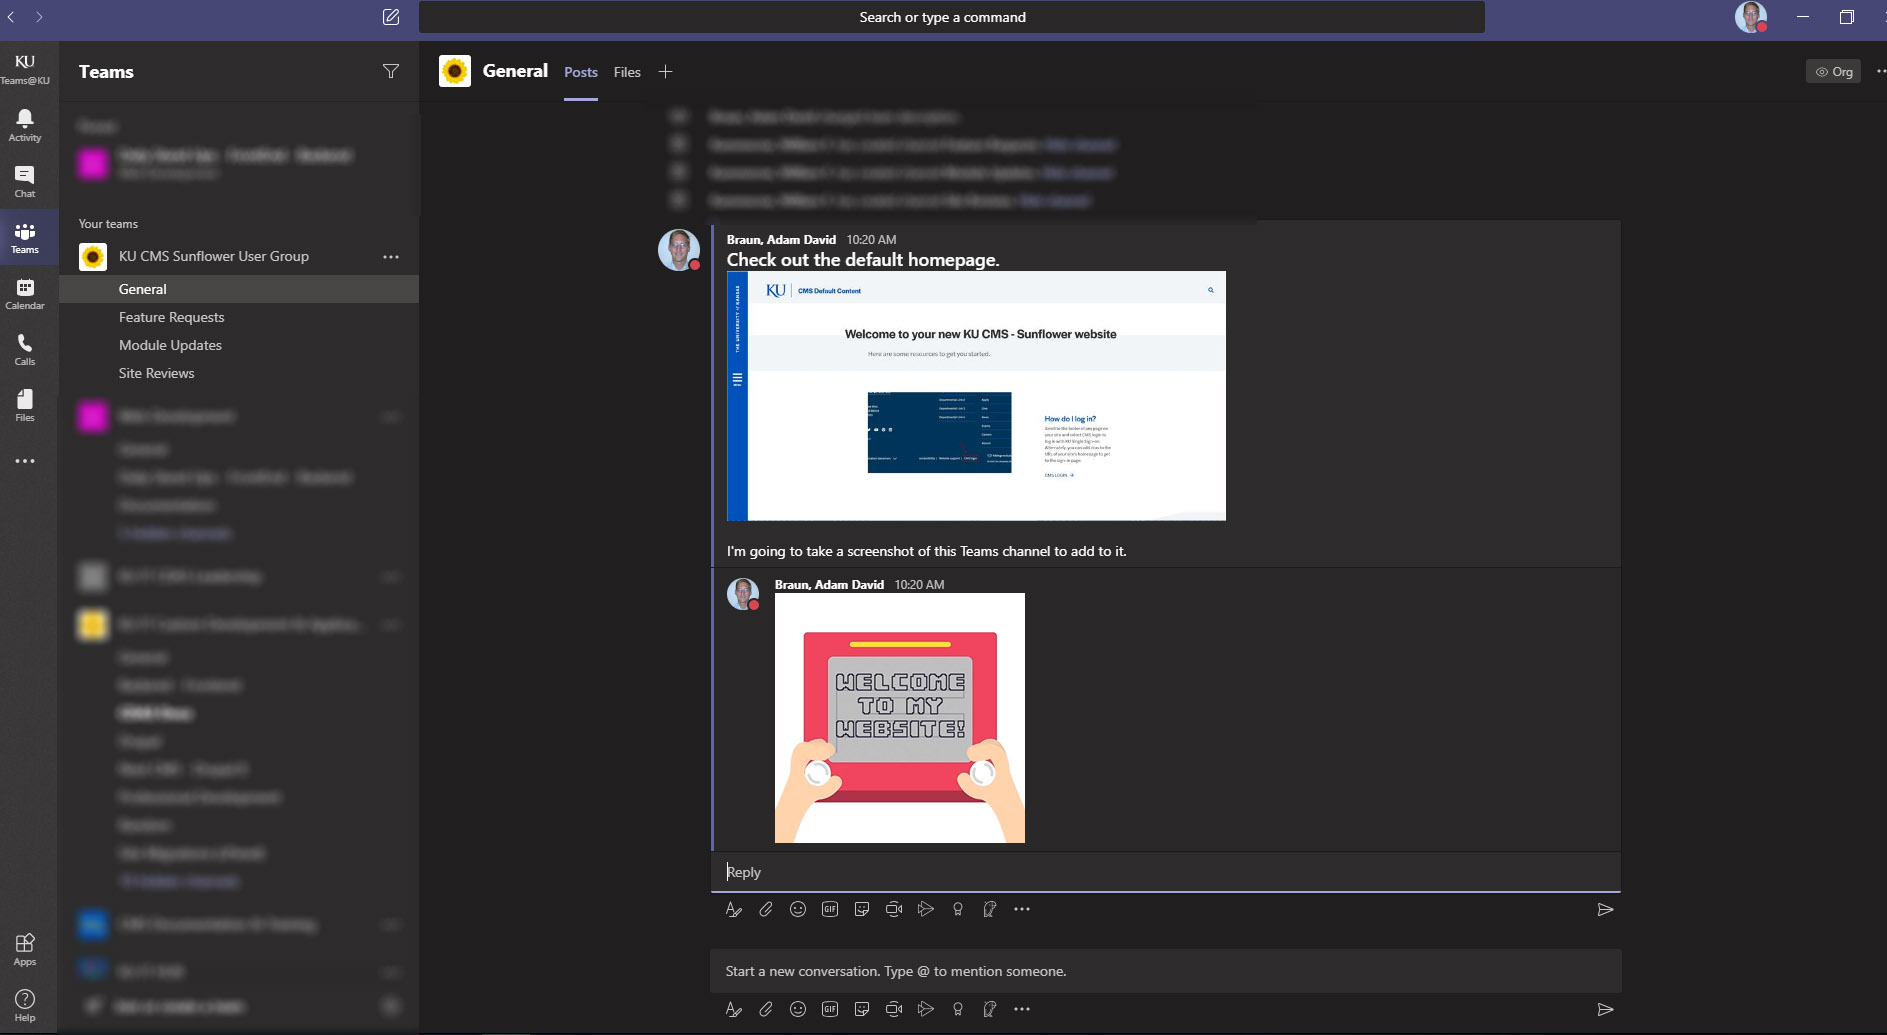Open more options for KU CMS Sunflower User Group
1887x1035 pixels.
[391, 257]
